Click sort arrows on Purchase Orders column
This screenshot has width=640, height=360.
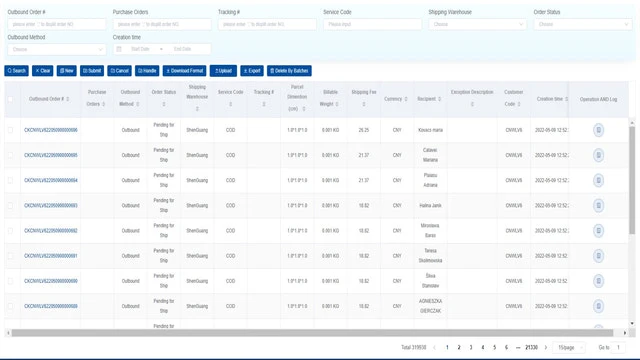pyautogui.click(x=104, y=104)
